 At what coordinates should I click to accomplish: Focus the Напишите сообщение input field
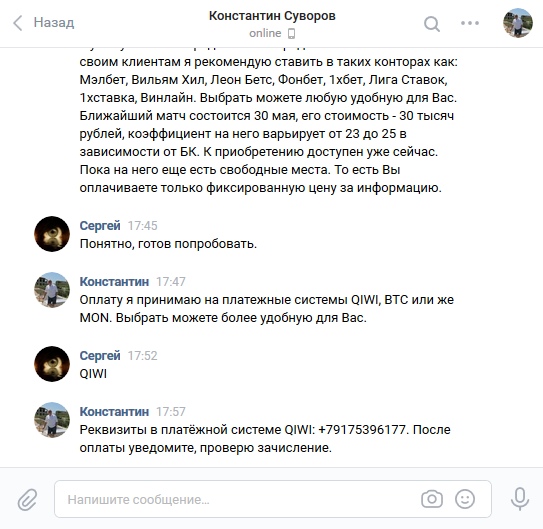pos(273,499)
